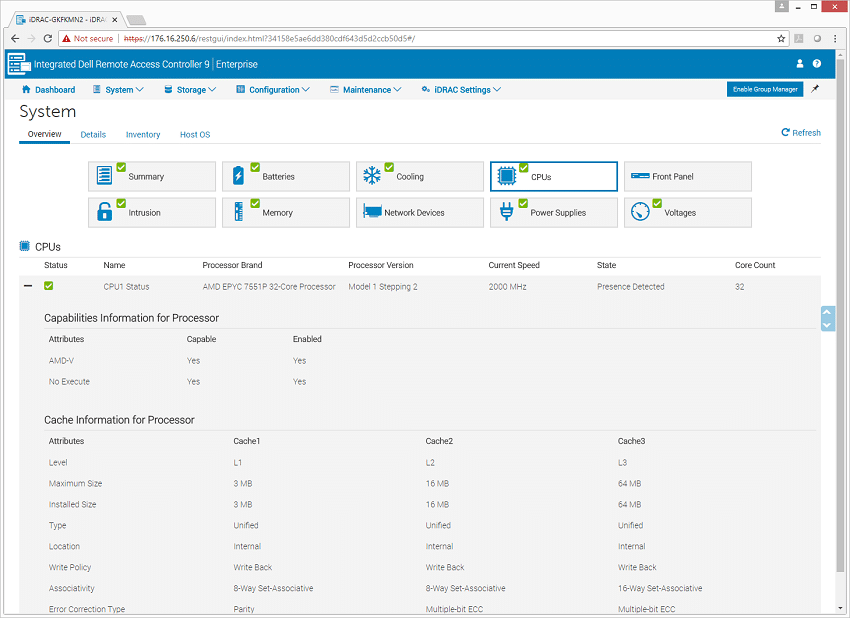Click the Dashboard home icon
The width and height of the screenshot is (850, 618).
coord(26,89)
